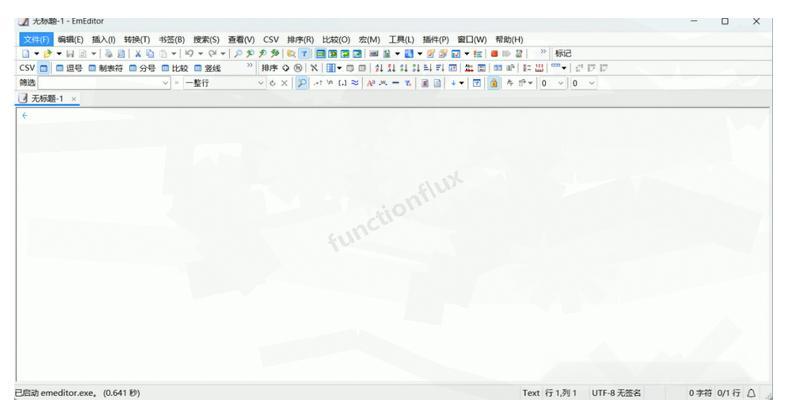Click UTF-8 无签名 encoding in status bar
This screenshot has width=788, height=419.
616,393
